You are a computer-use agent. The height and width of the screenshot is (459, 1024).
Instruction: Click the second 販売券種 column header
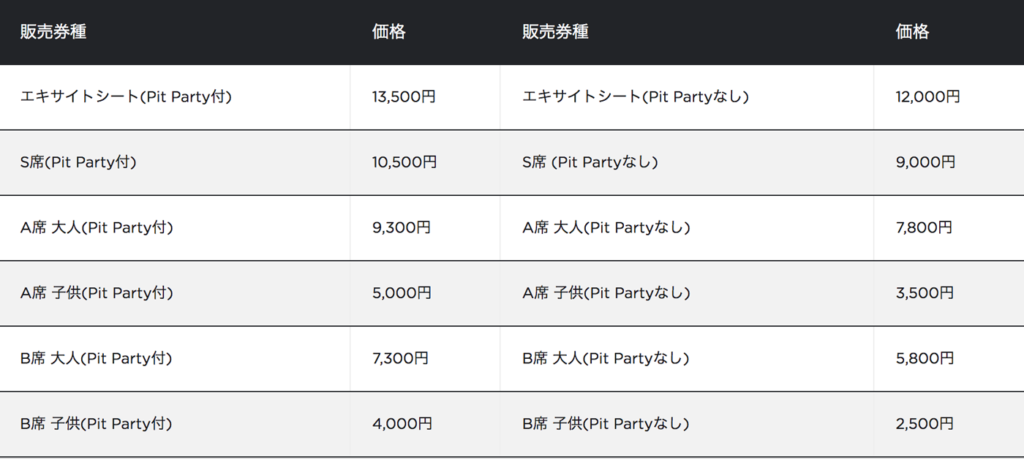555,31
